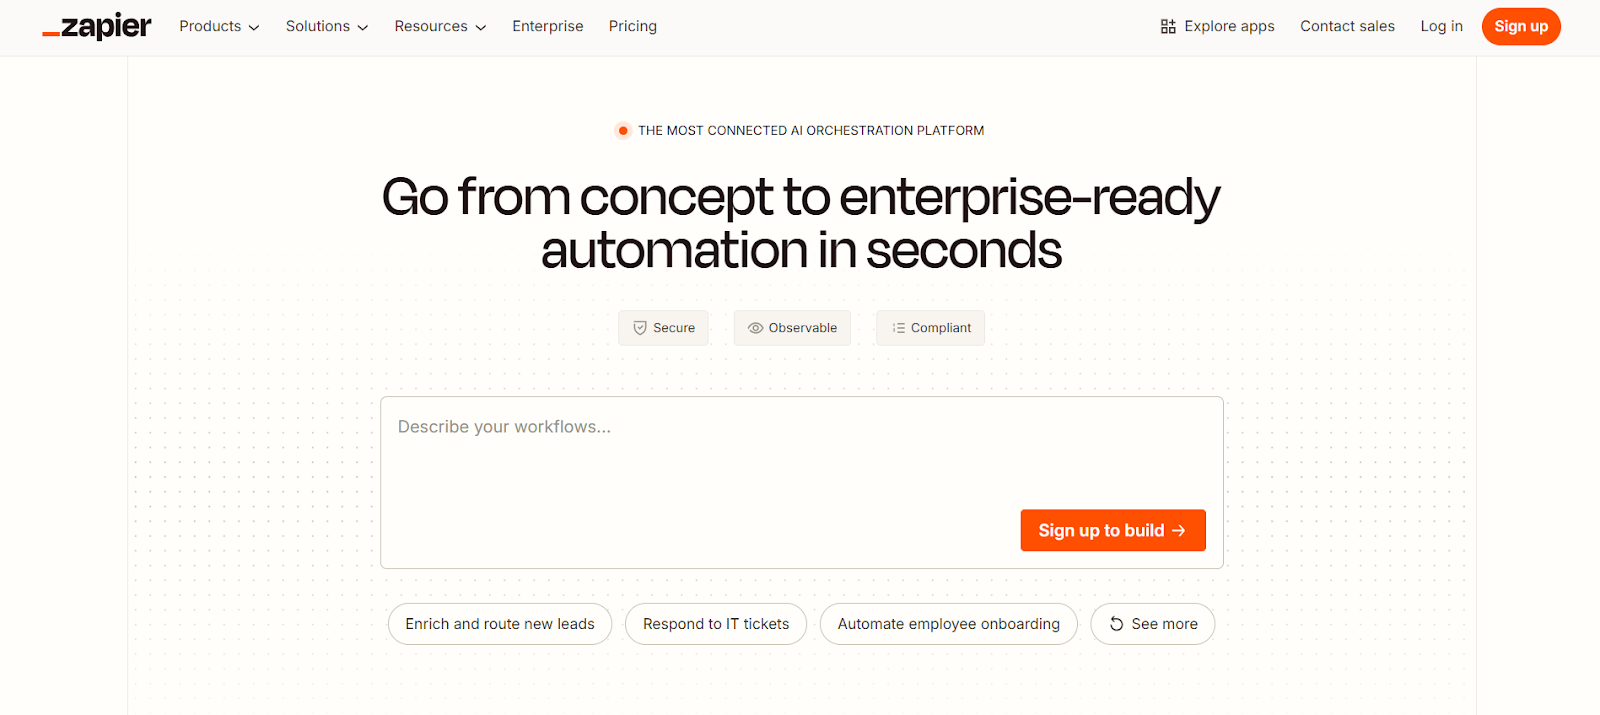The height and width of the screenshot is (715, 1600).
Task: Select the Secure badge
Action: [663, 327]
